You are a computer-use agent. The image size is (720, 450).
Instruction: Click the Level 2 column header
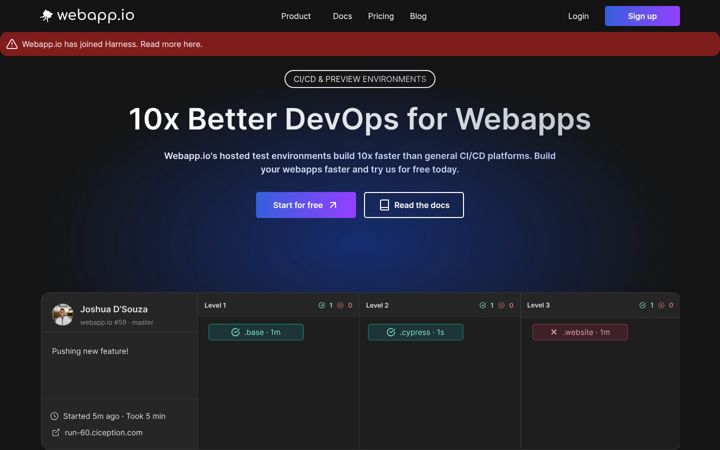(x=377, y=305)
